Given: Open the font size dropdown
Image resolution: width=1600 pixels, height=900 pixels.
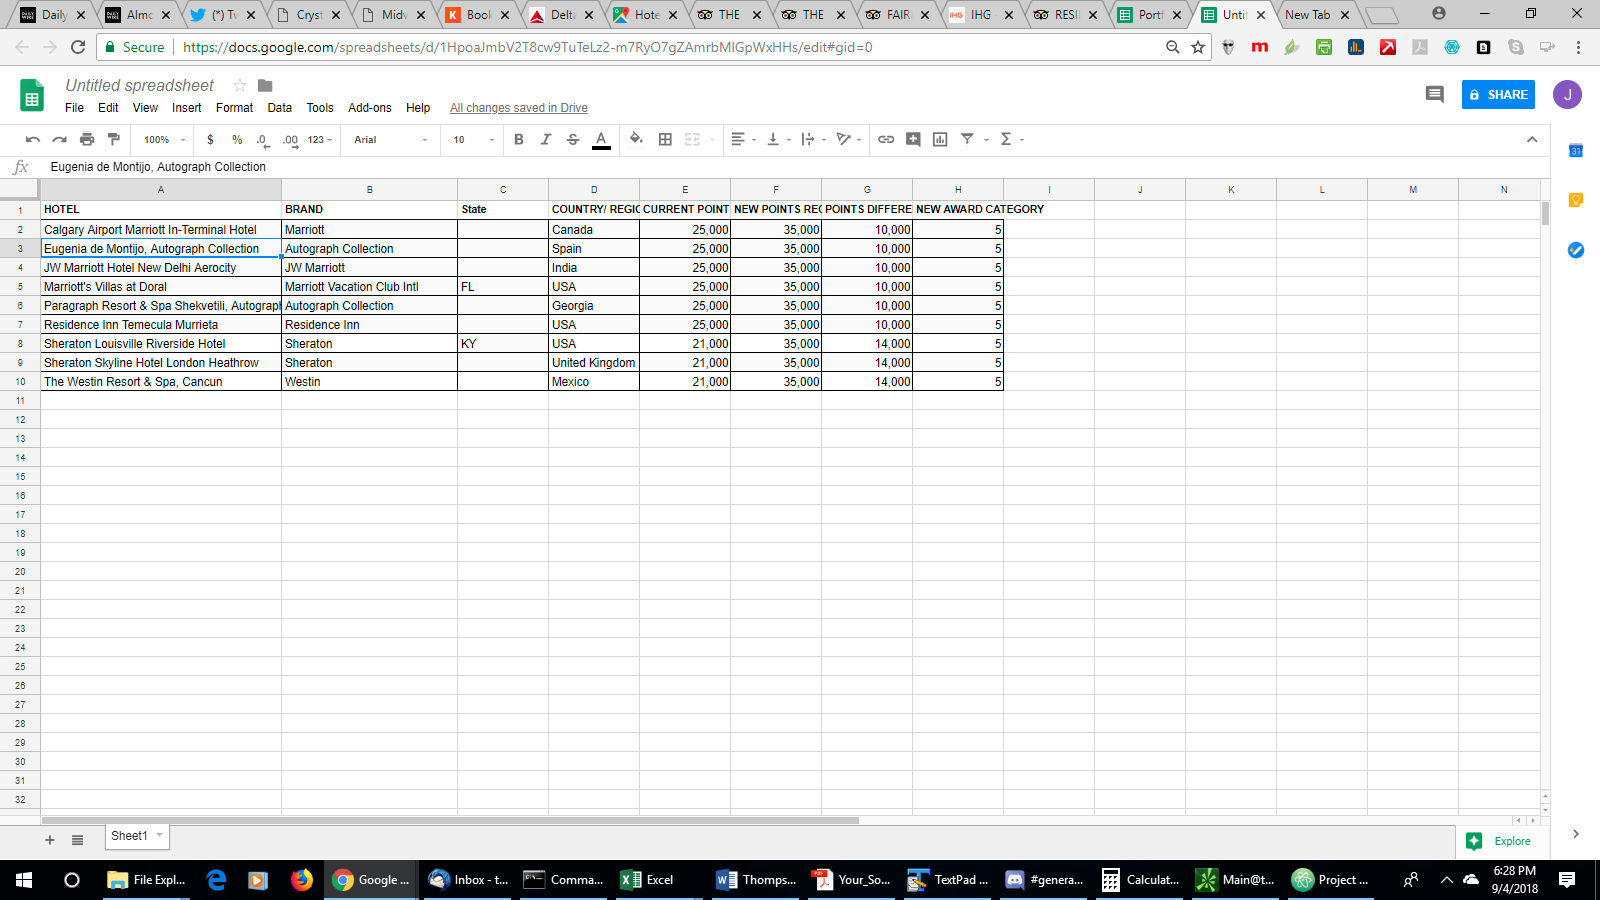Looking at the screenshot, I should [473, 139].
